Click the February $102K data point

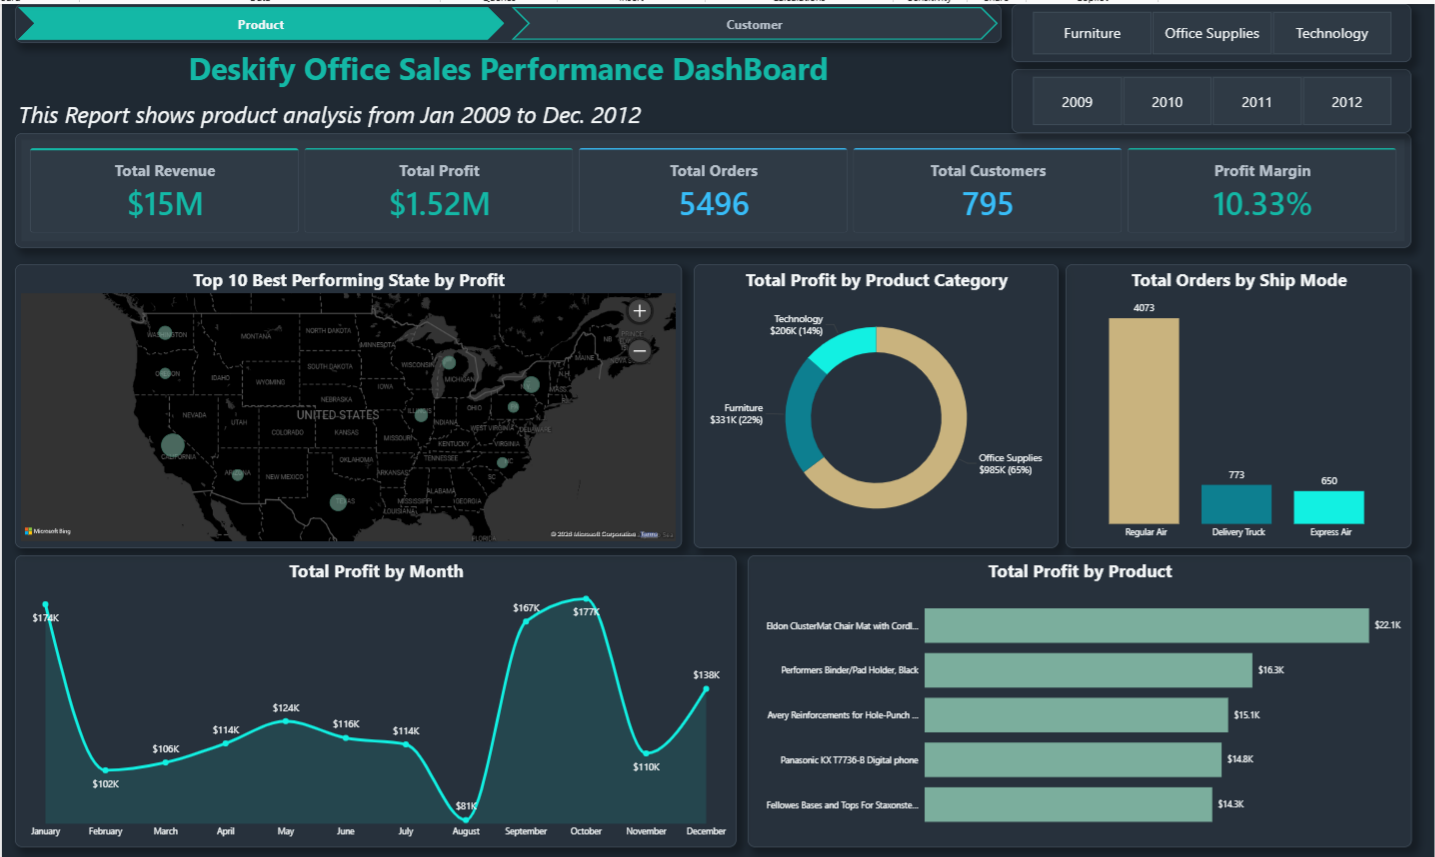click(x=106, y=770)
